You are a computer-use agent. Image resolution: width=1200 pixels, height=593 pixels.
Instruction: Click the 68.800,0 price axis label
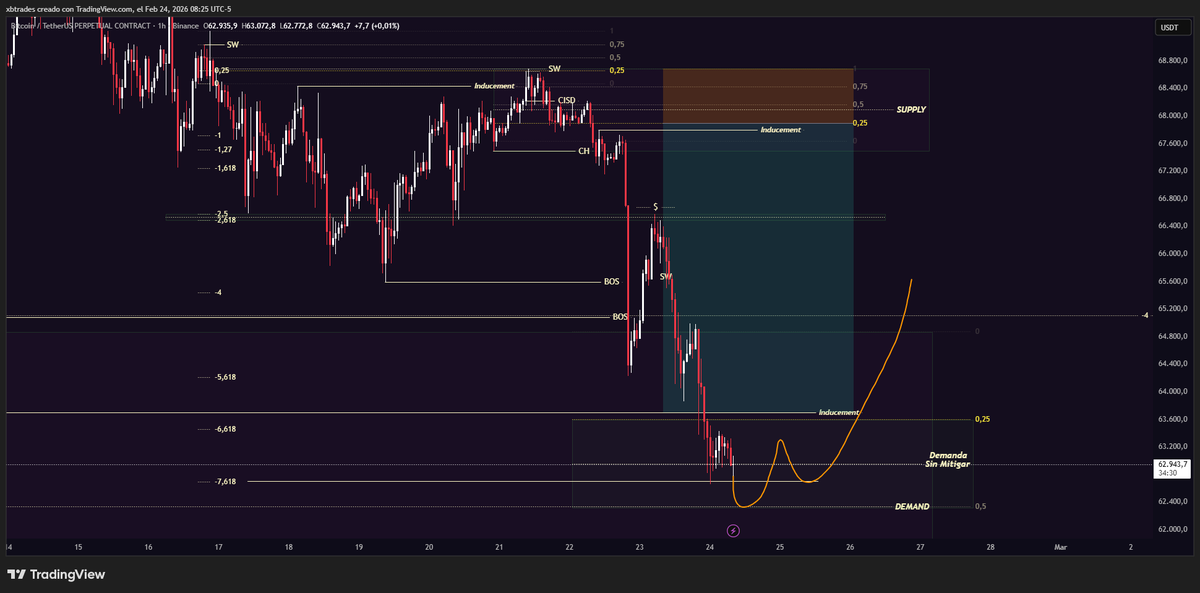(1172, 60)
